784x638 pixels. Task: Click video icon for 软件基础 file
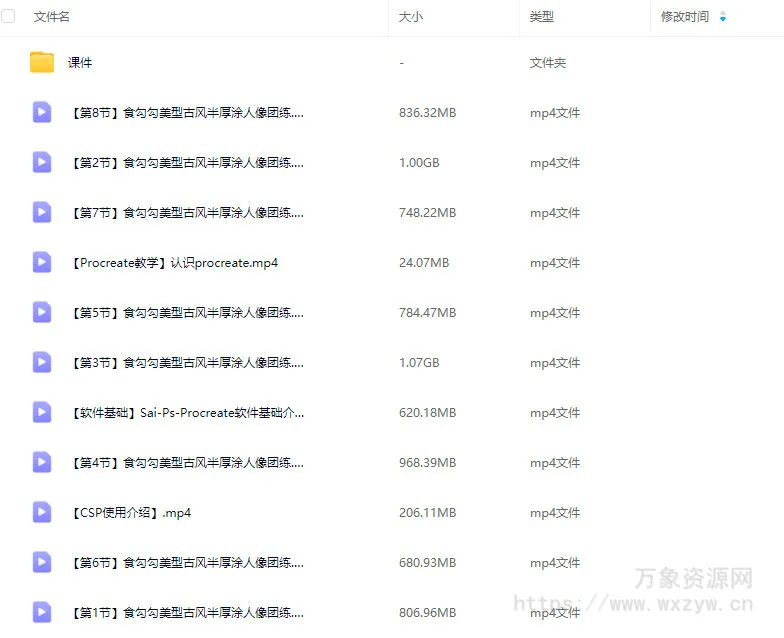(42, 412)
